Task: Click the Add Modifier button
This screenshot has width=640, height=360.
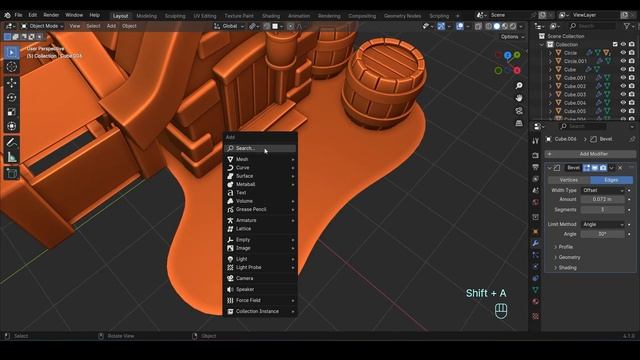Action: coord(590,154)
